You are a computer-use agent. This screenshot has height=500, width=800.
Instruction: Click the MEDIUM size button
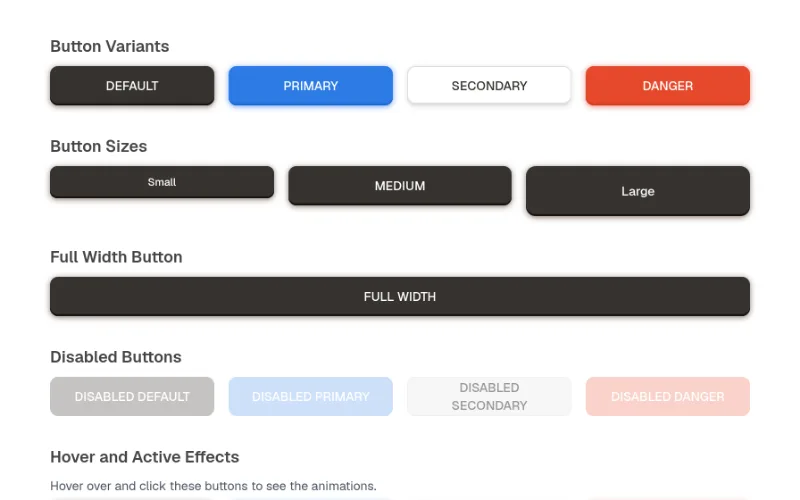400,186
